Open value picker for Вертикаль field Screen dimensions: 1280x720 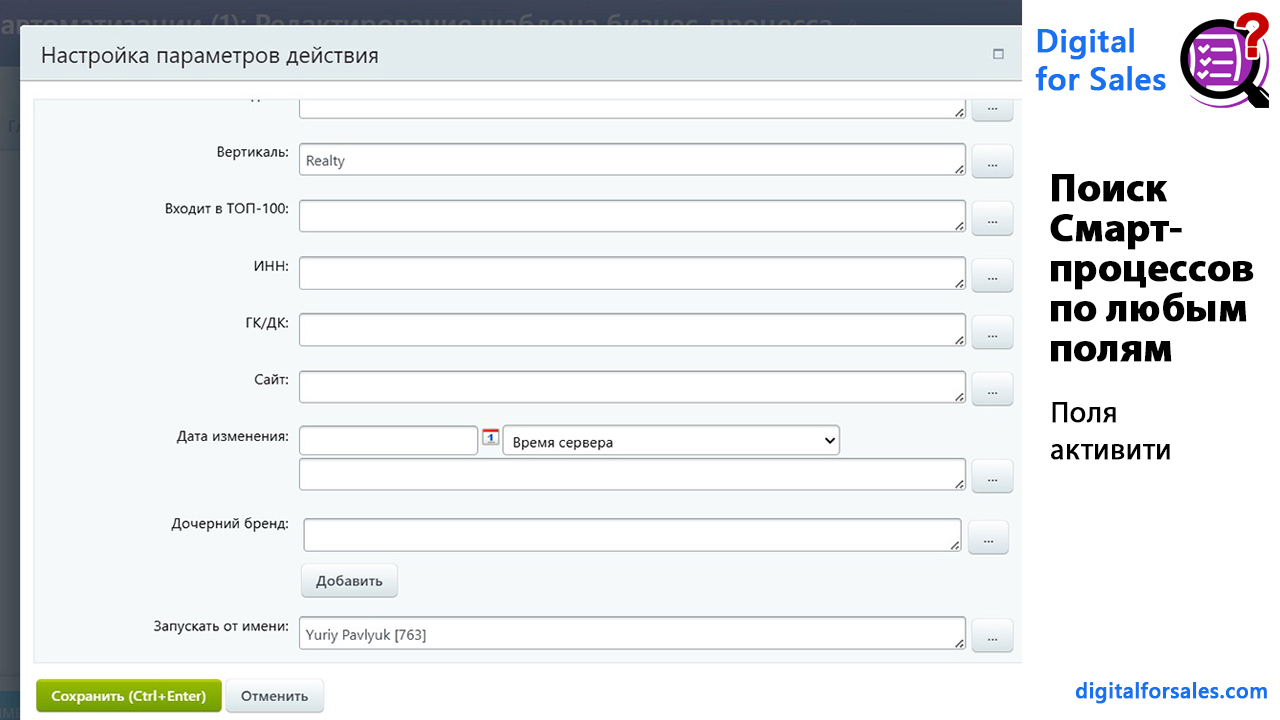click(992, 161)
